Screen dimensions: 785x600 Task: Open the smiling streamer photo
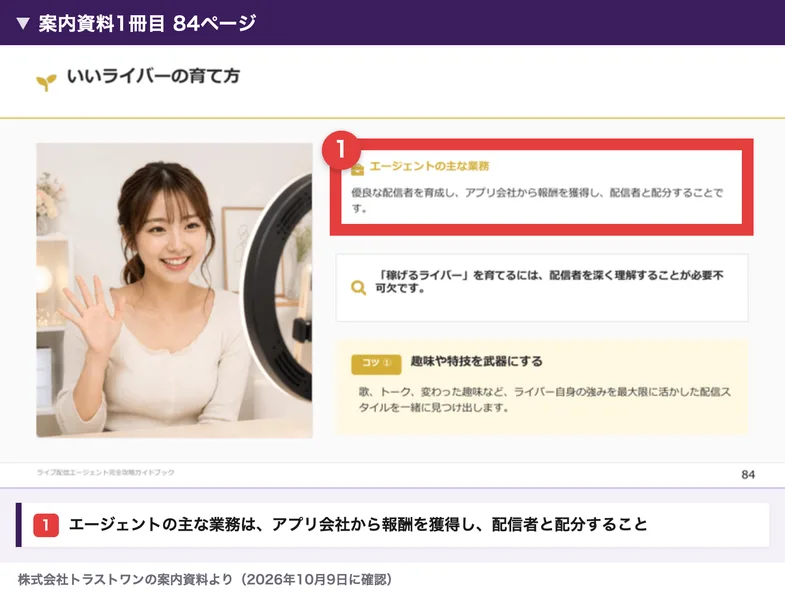point(175,290)
